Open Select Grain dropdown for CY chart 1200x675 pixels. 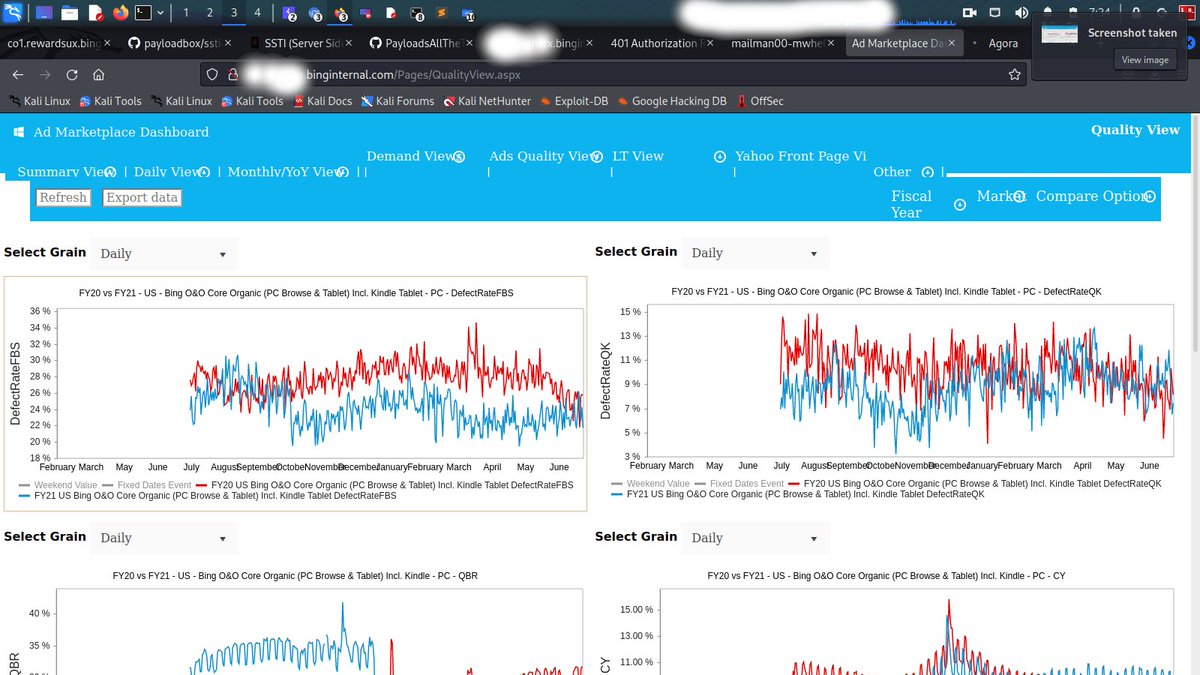(x=755, y=538)
